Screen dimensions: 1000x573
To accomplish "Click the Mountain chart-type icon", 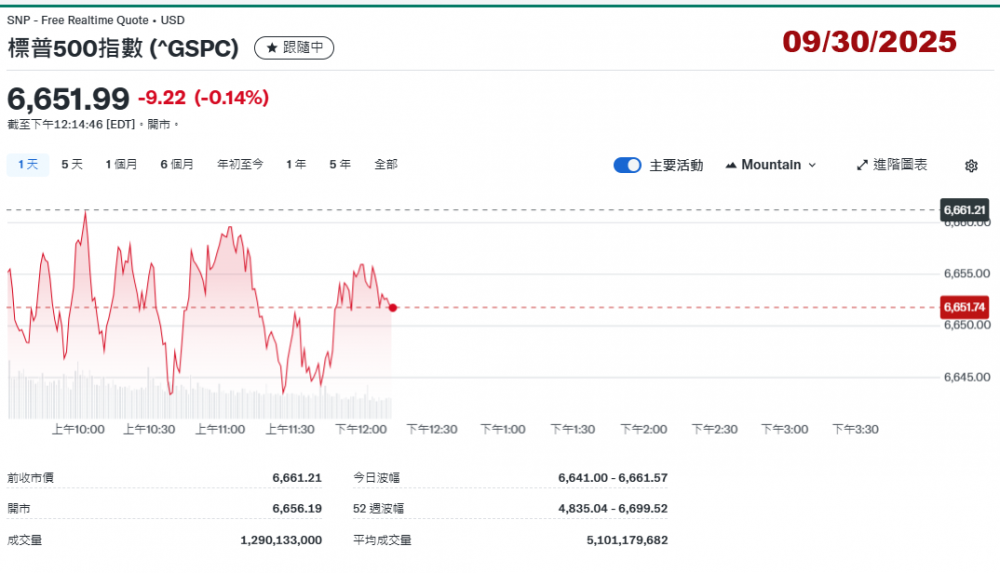I will point(730,165).
